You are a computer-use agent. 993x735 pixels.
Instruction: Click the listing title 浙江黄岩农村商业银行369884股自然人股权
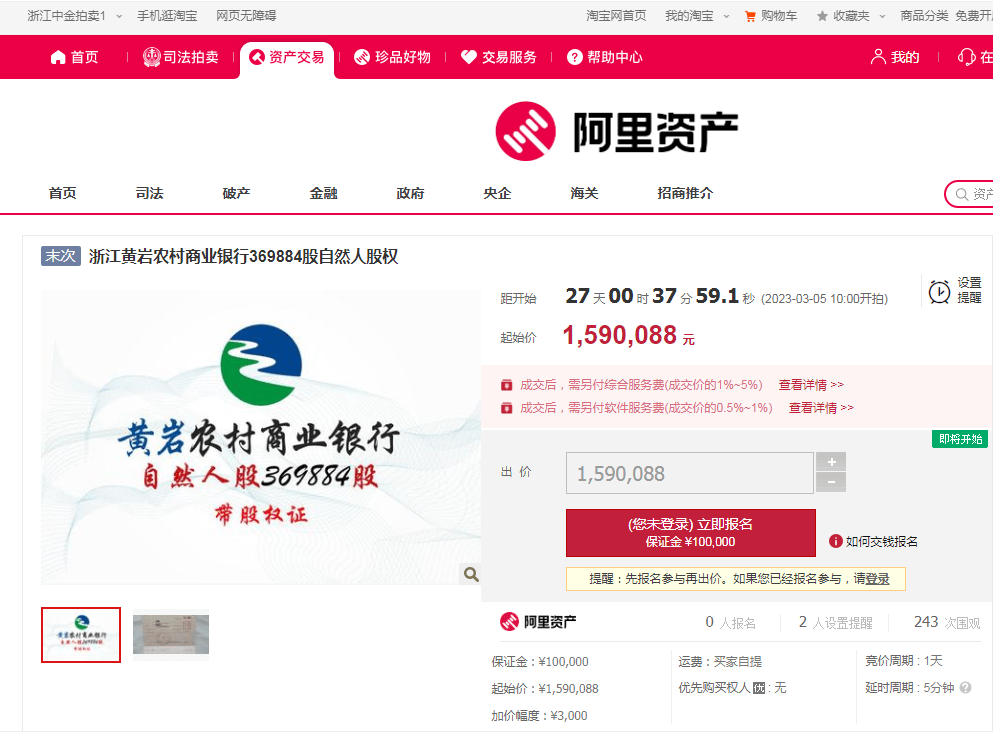244,256
